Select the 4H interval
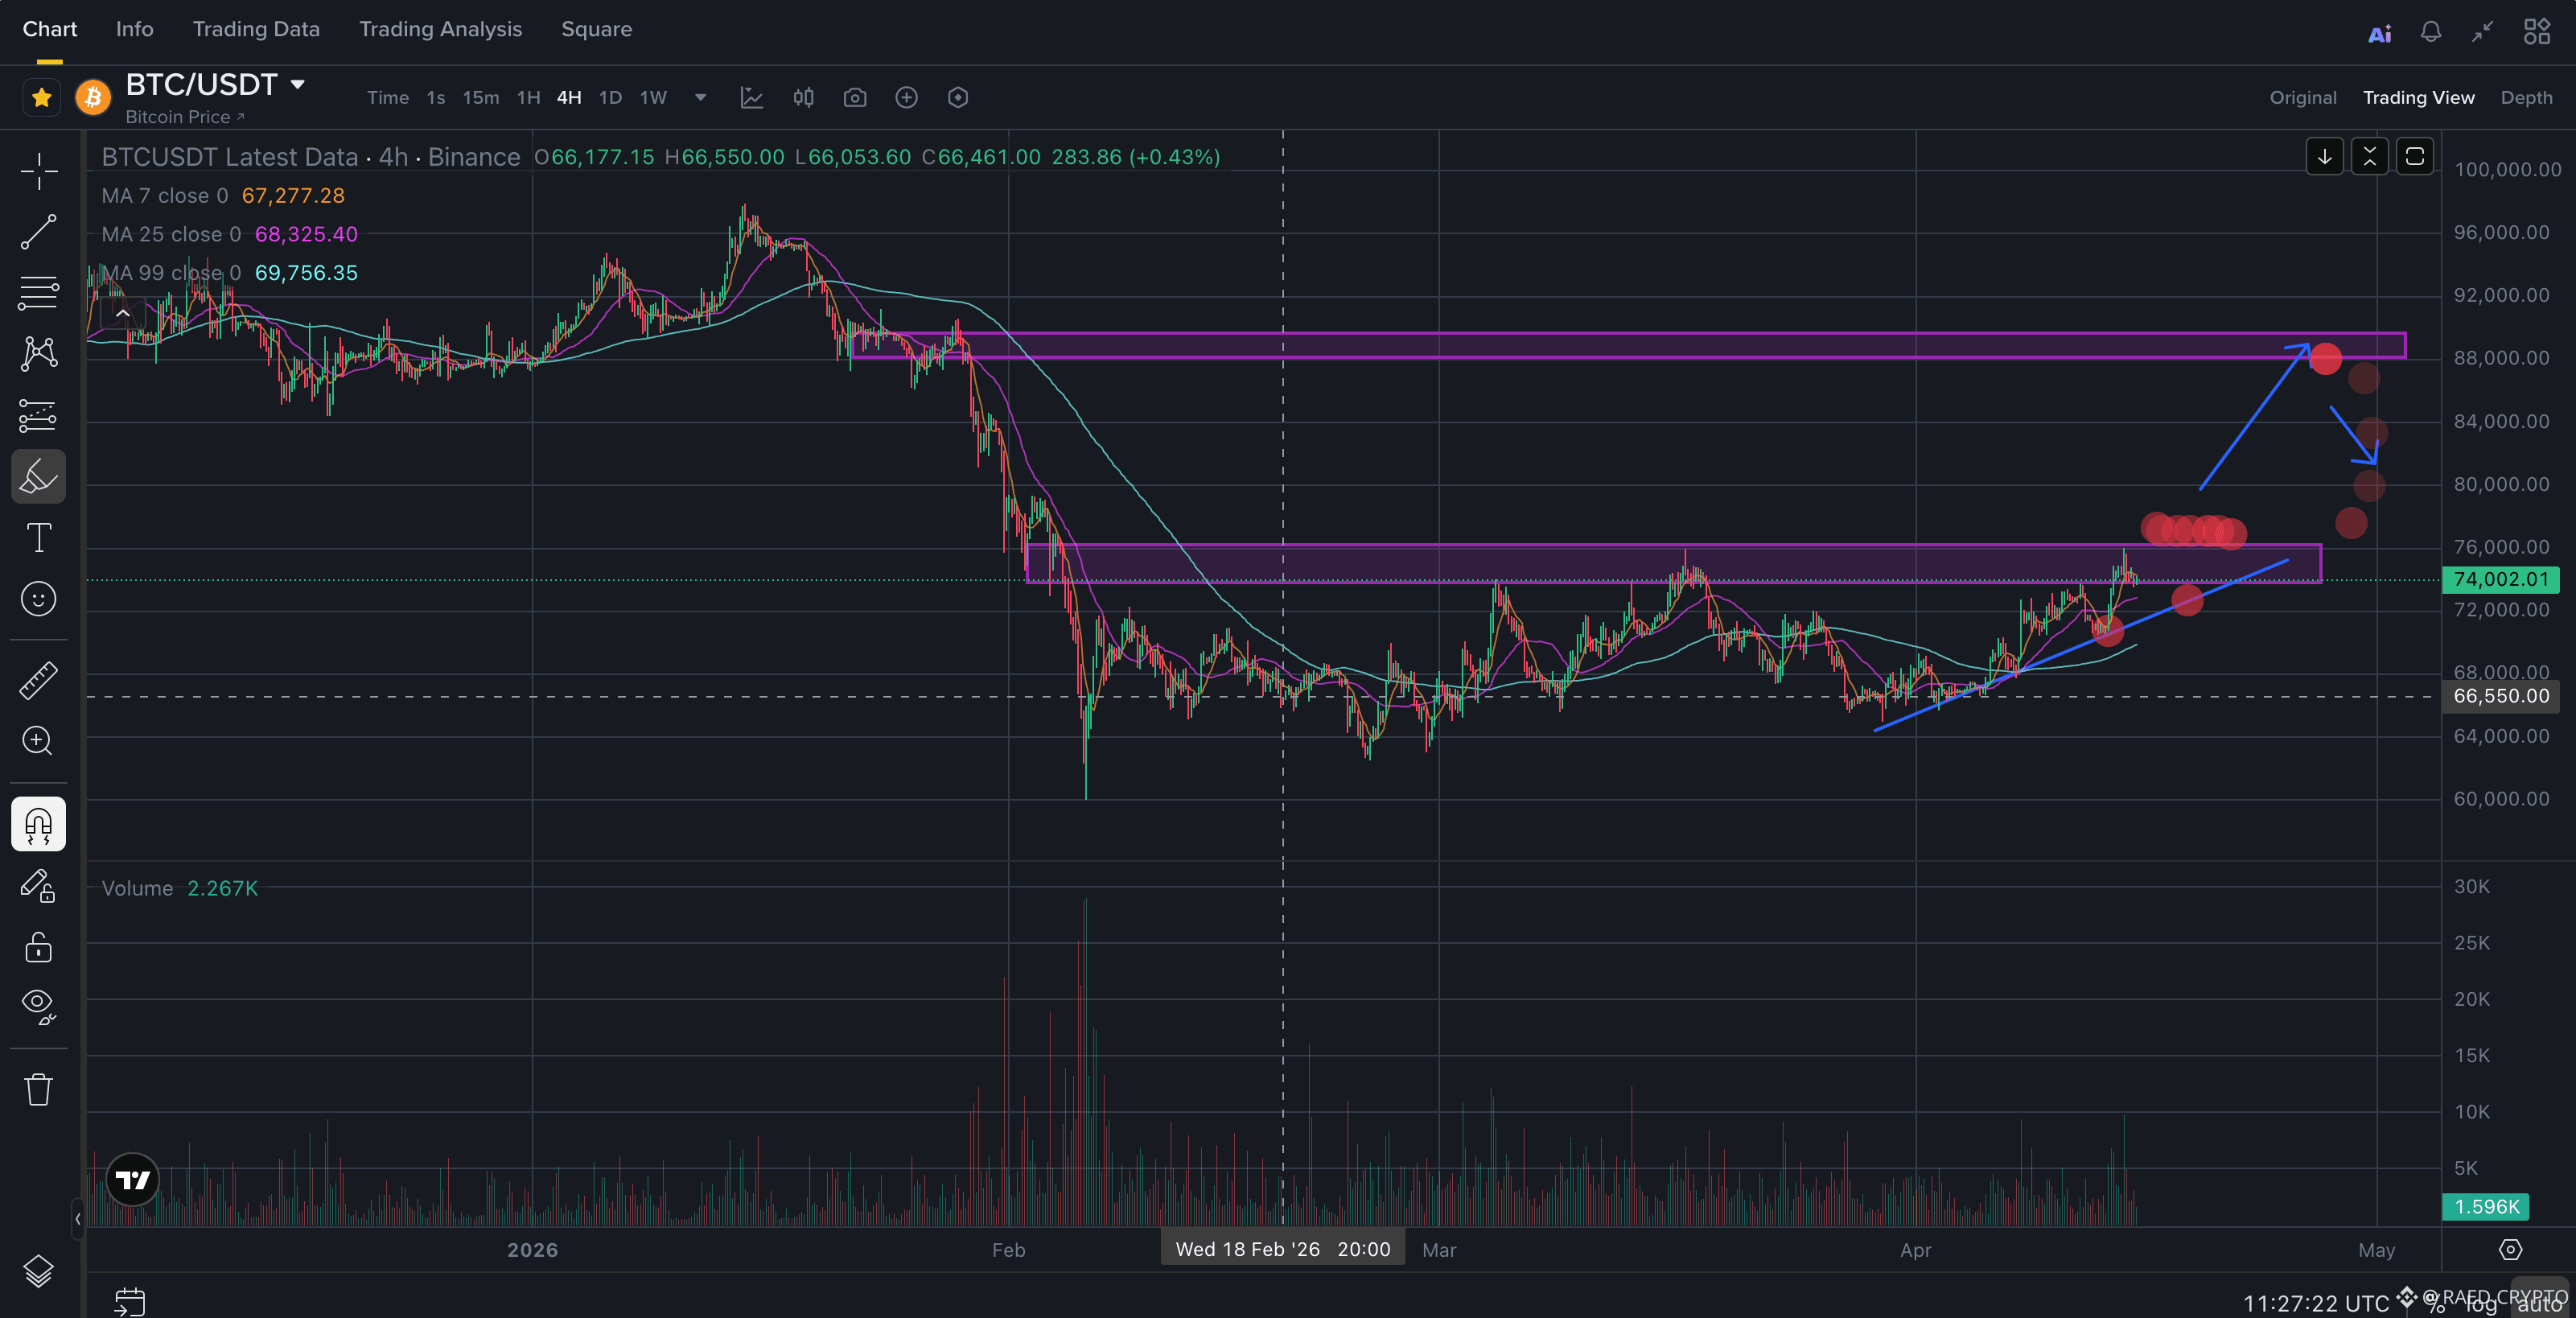 click(569, 98)
